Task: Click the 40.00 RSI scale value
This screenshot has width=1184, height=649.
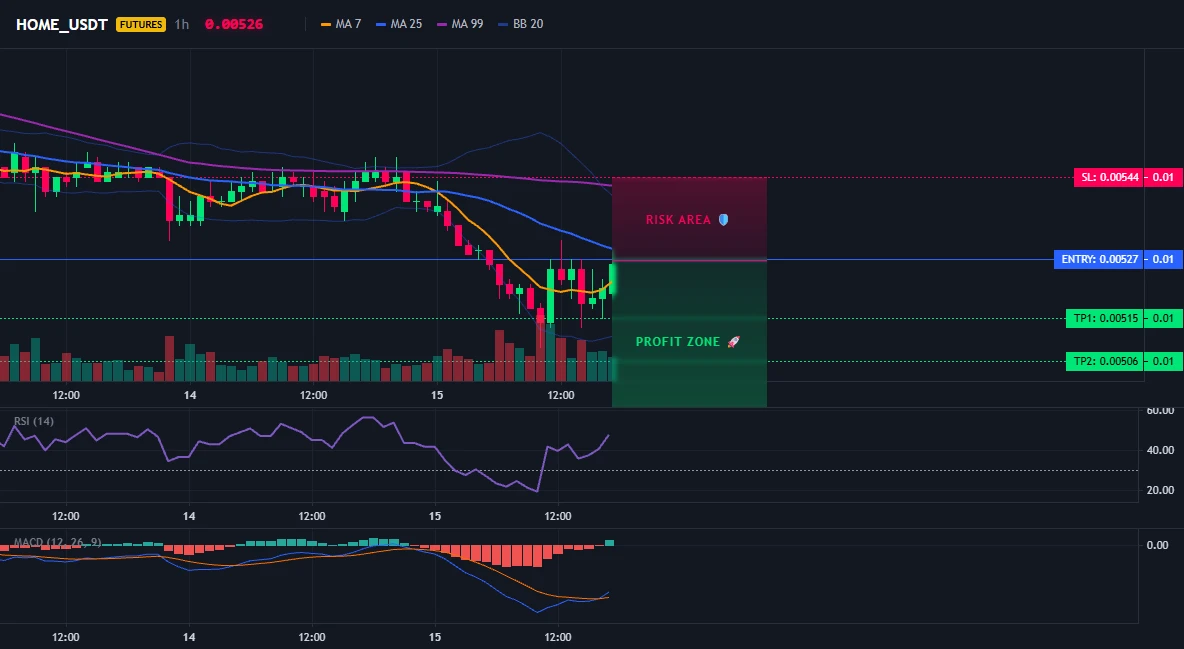Action: 1160,450
